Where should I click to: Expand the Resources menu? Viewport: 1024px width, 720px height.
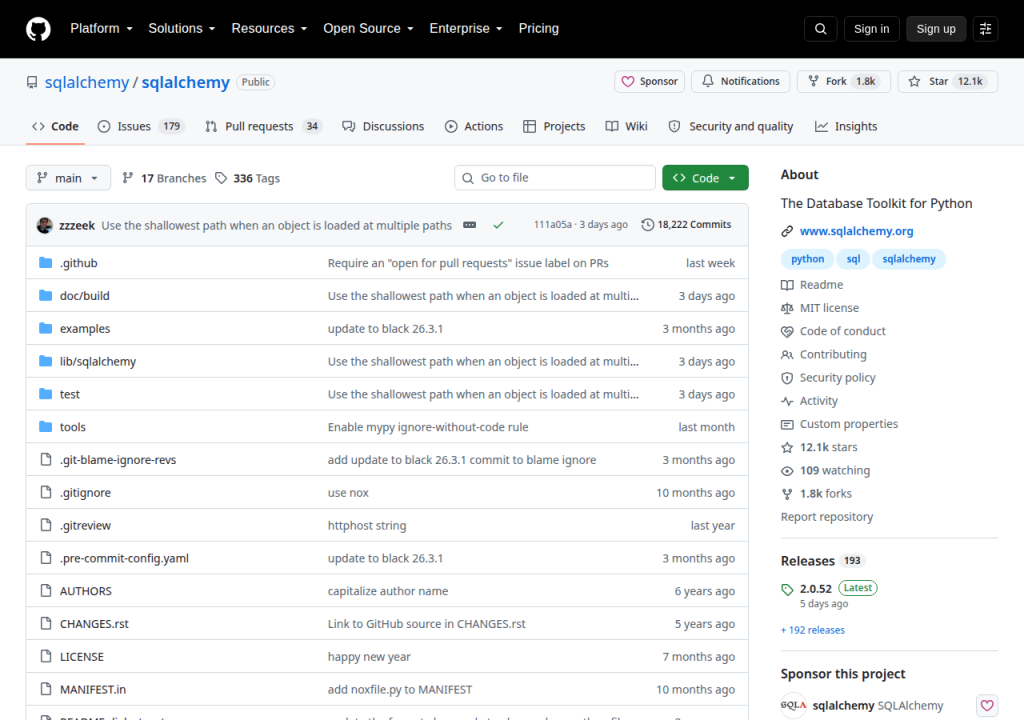coord(269,29)
